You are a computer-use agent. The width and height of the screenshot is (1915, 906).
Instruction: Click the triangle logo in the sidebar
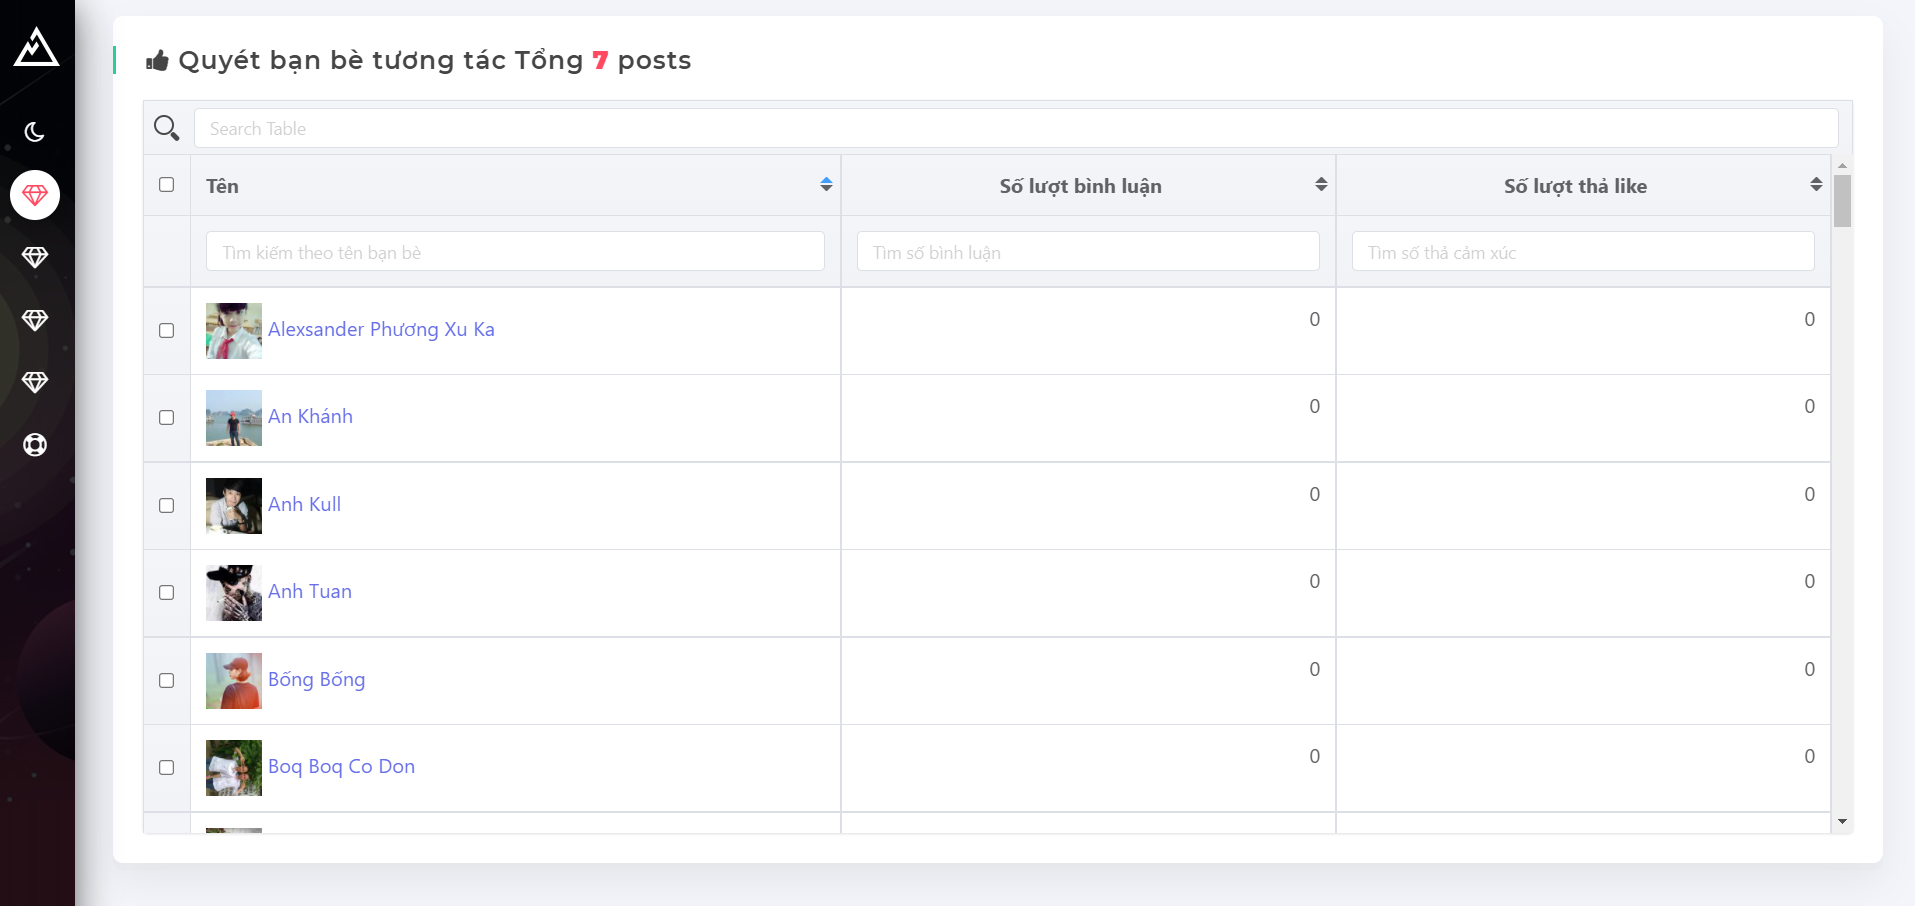click(36, 47)
